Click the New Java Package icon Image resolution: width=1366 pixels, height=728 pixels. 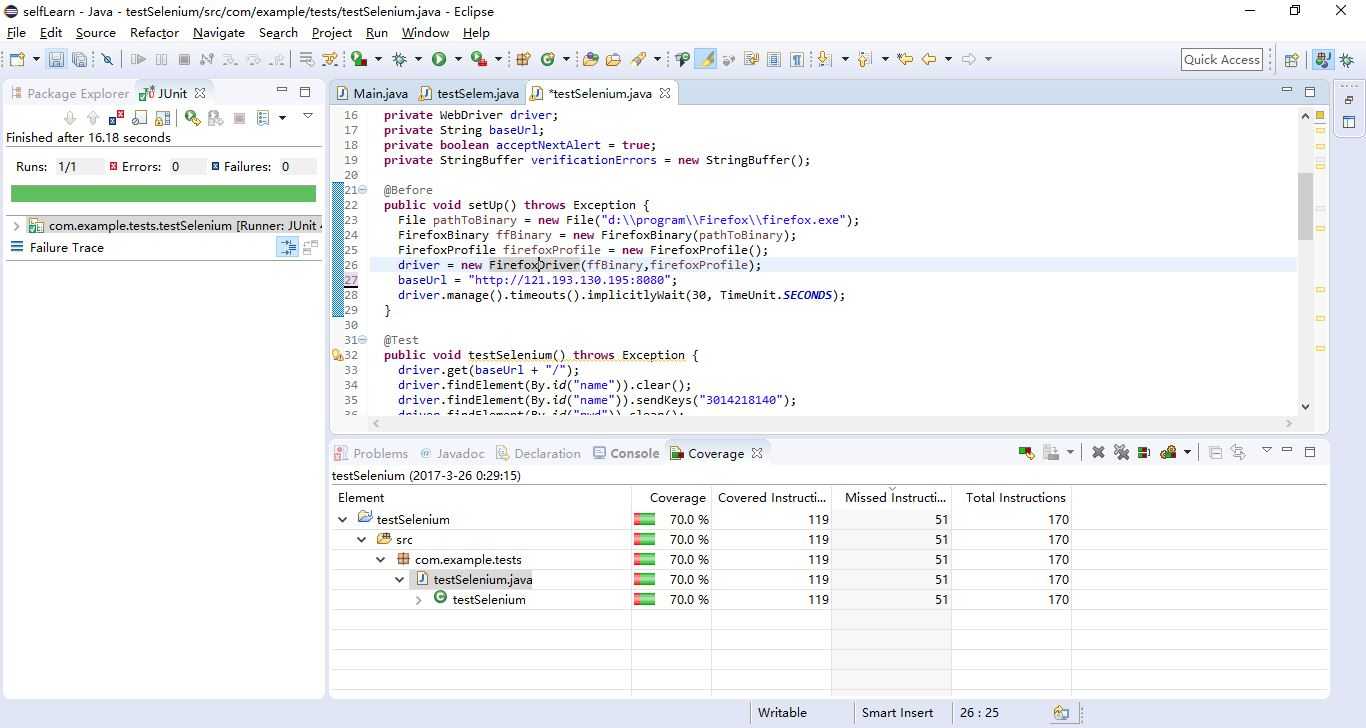tap(522, 59)
